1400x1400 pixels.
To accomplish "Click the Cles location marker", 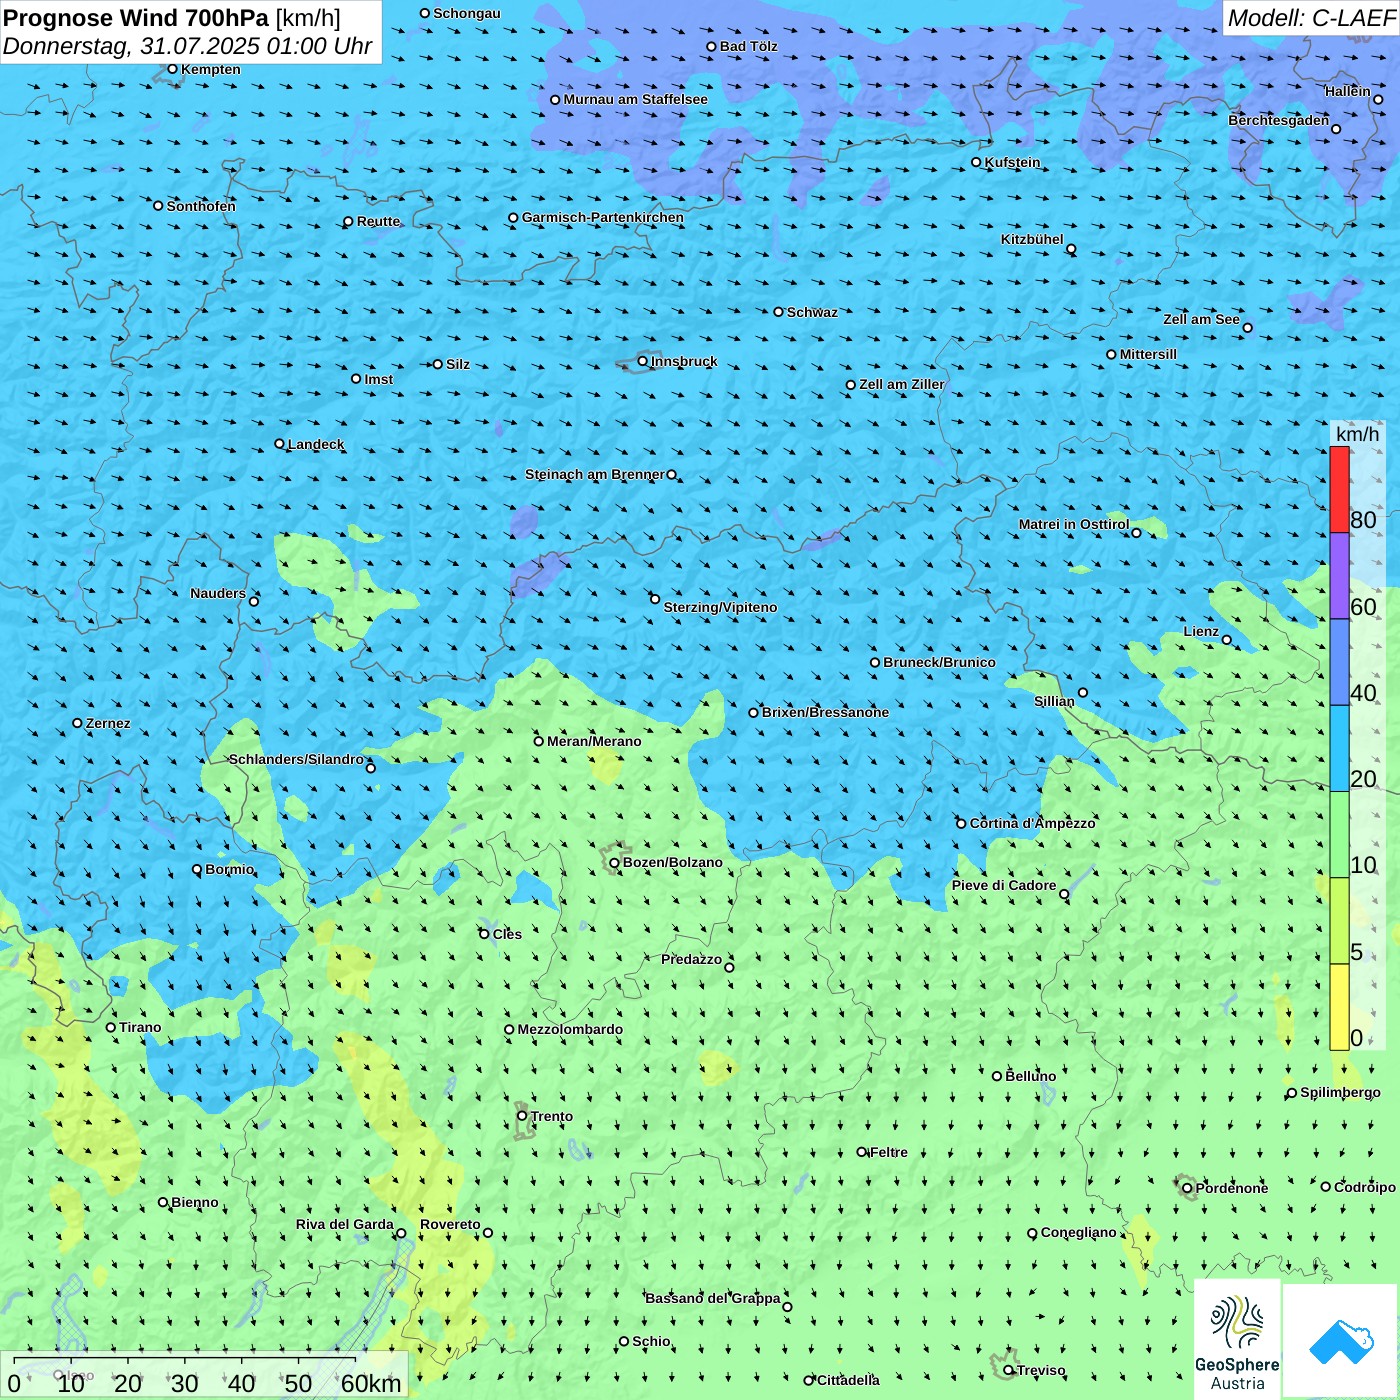I will click(x=484, y=934).
